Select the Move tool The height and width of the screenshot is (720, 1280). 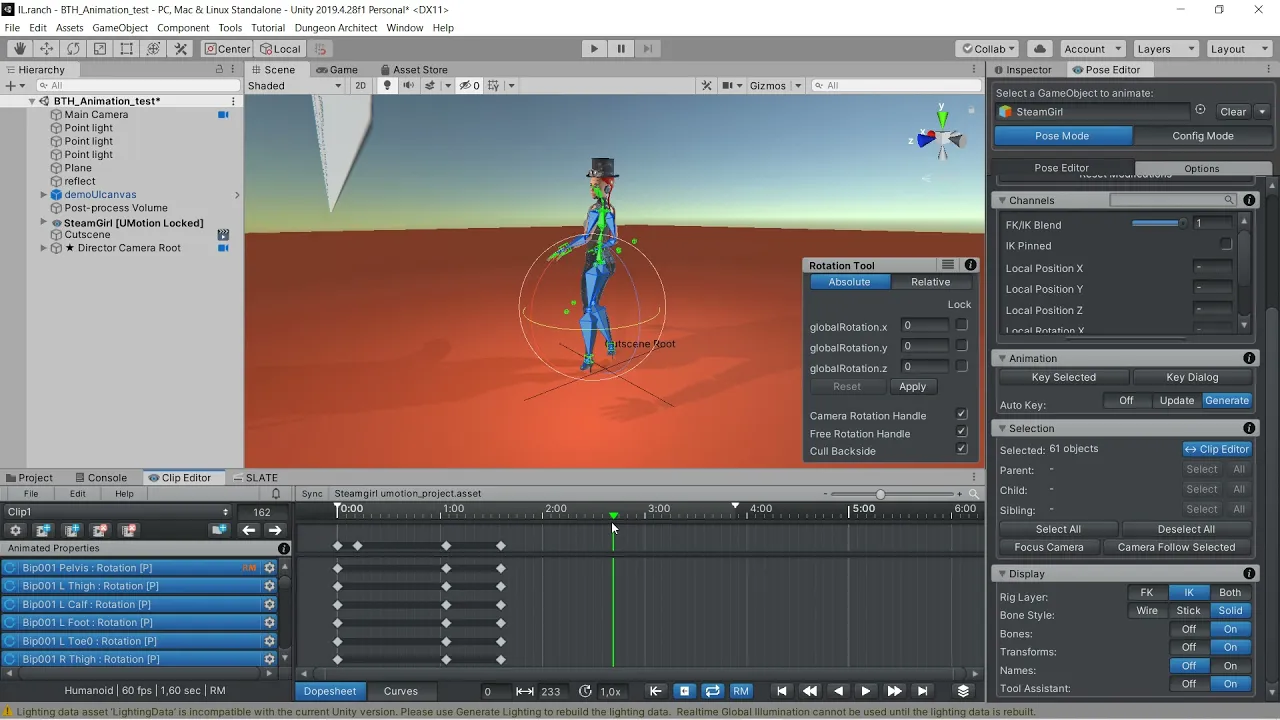point(46,48)
